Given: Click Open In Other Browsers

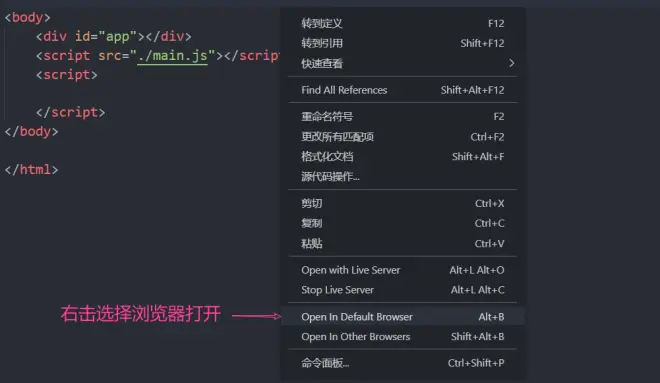Looking at the screenshot, I should click(402, 337).
